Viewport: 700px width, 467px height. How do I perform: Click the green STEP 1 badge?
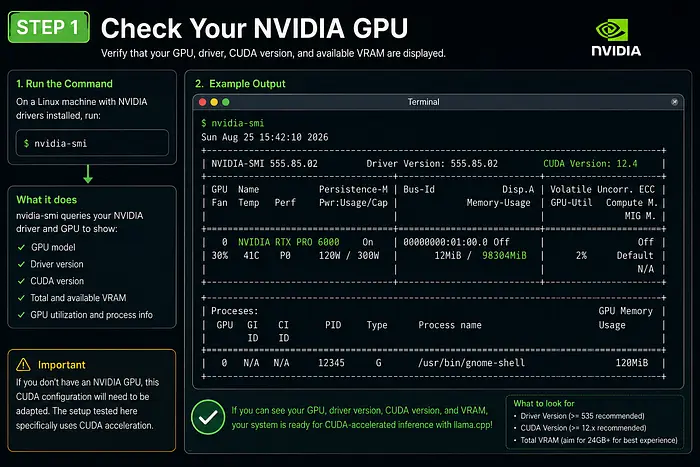click(49, 27)
